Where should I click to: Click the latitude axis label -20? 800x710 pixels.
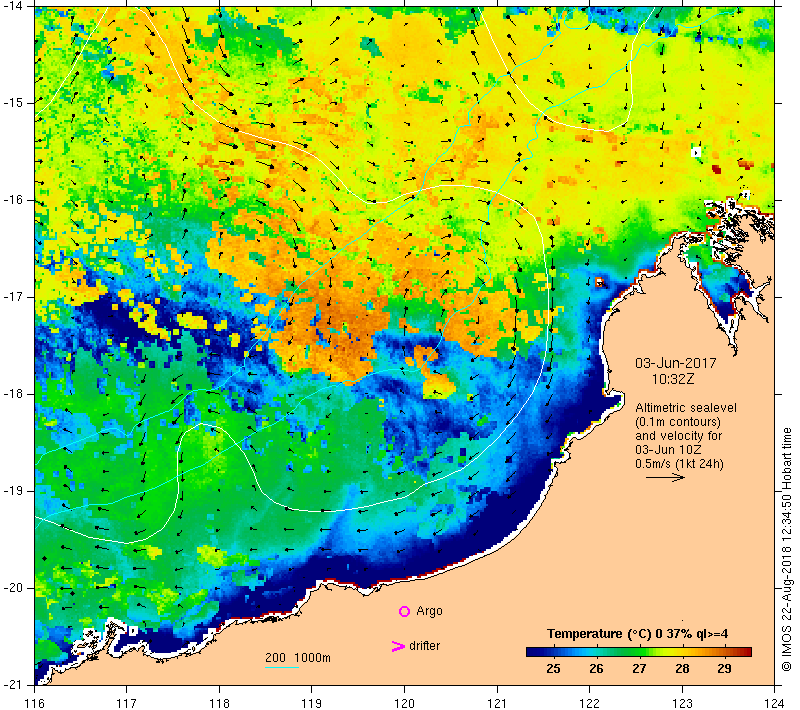point(13,588)
